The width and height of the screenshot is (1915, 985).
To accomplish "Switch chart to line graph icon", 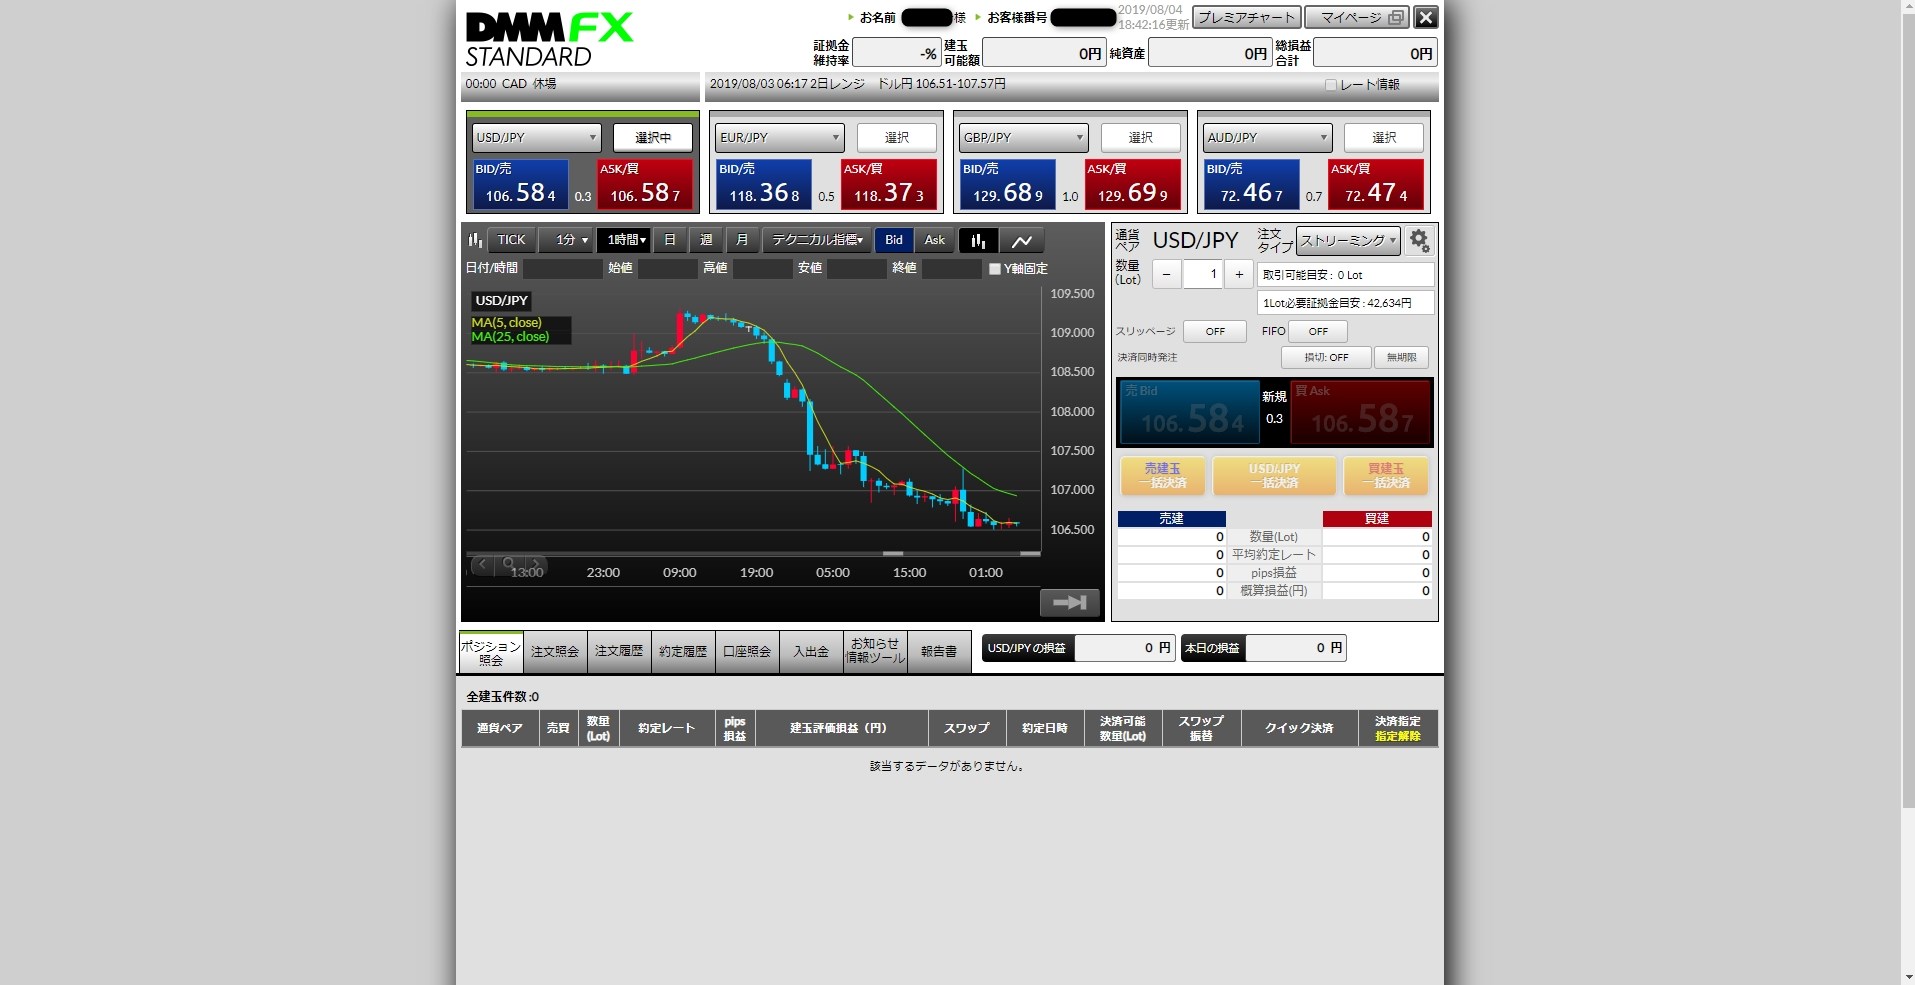I will 1021,240.
